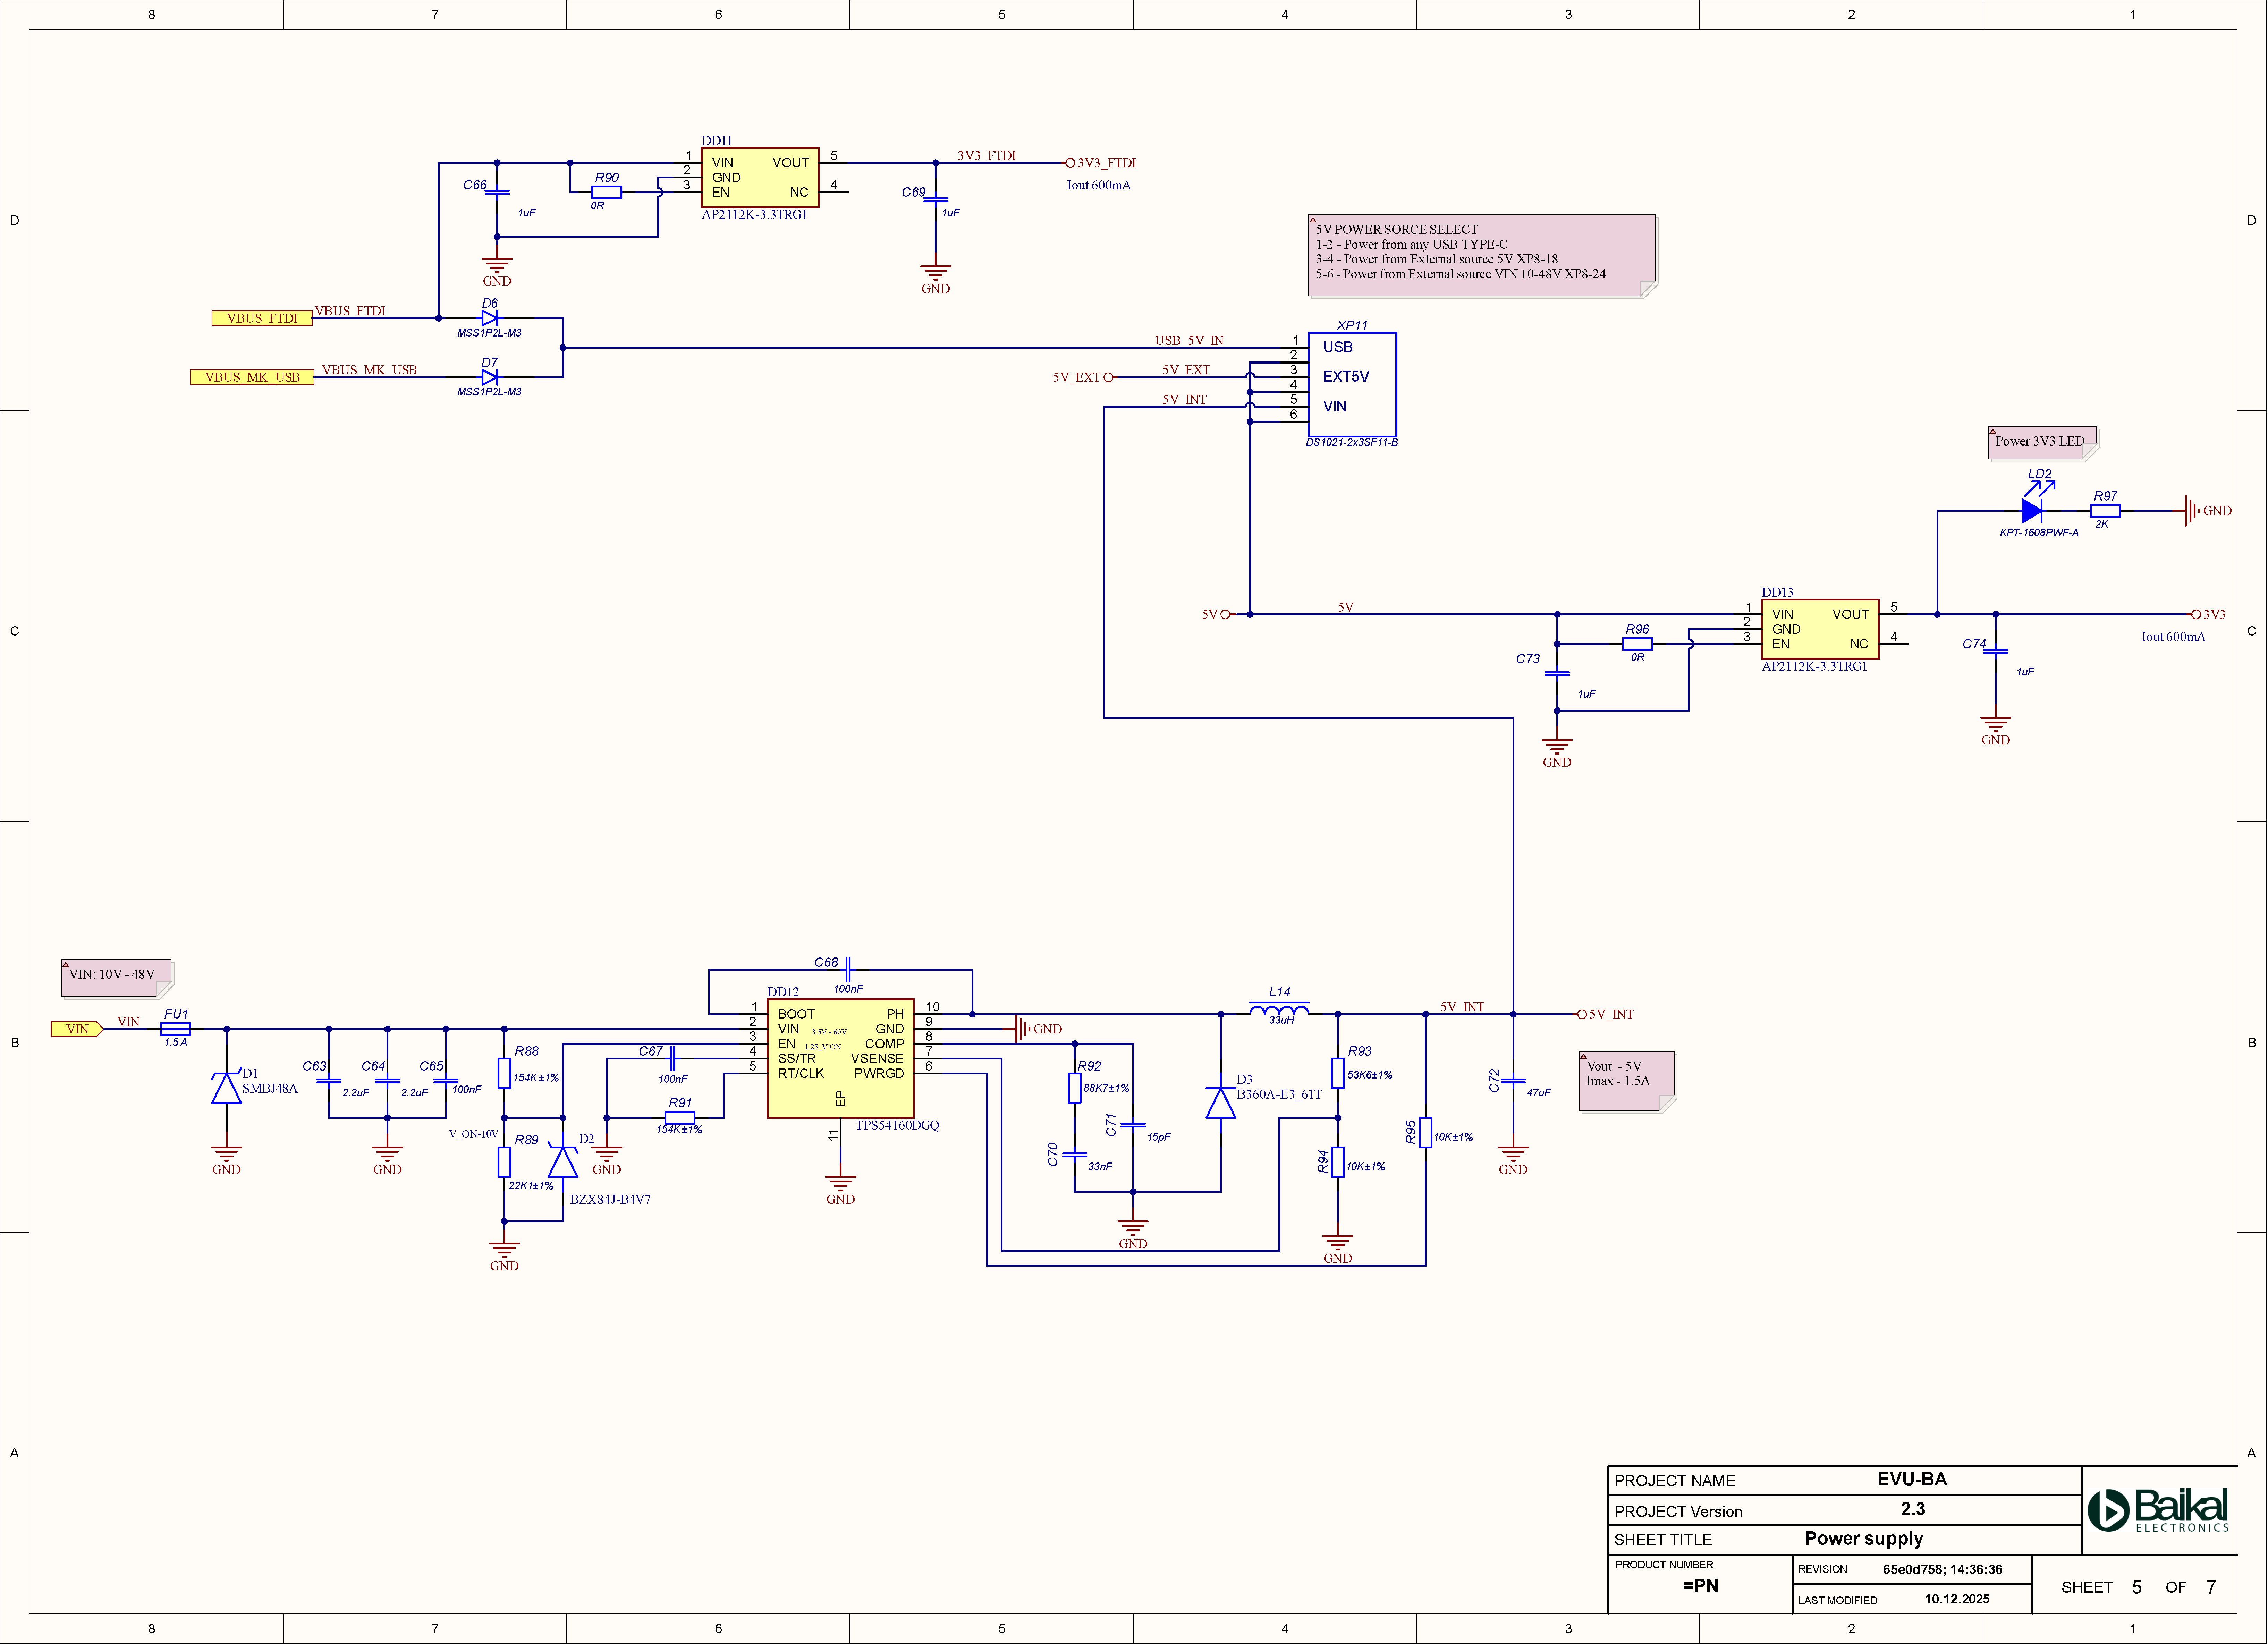
Task: Select capacitor C66 symbol
Action: (497, 192)
